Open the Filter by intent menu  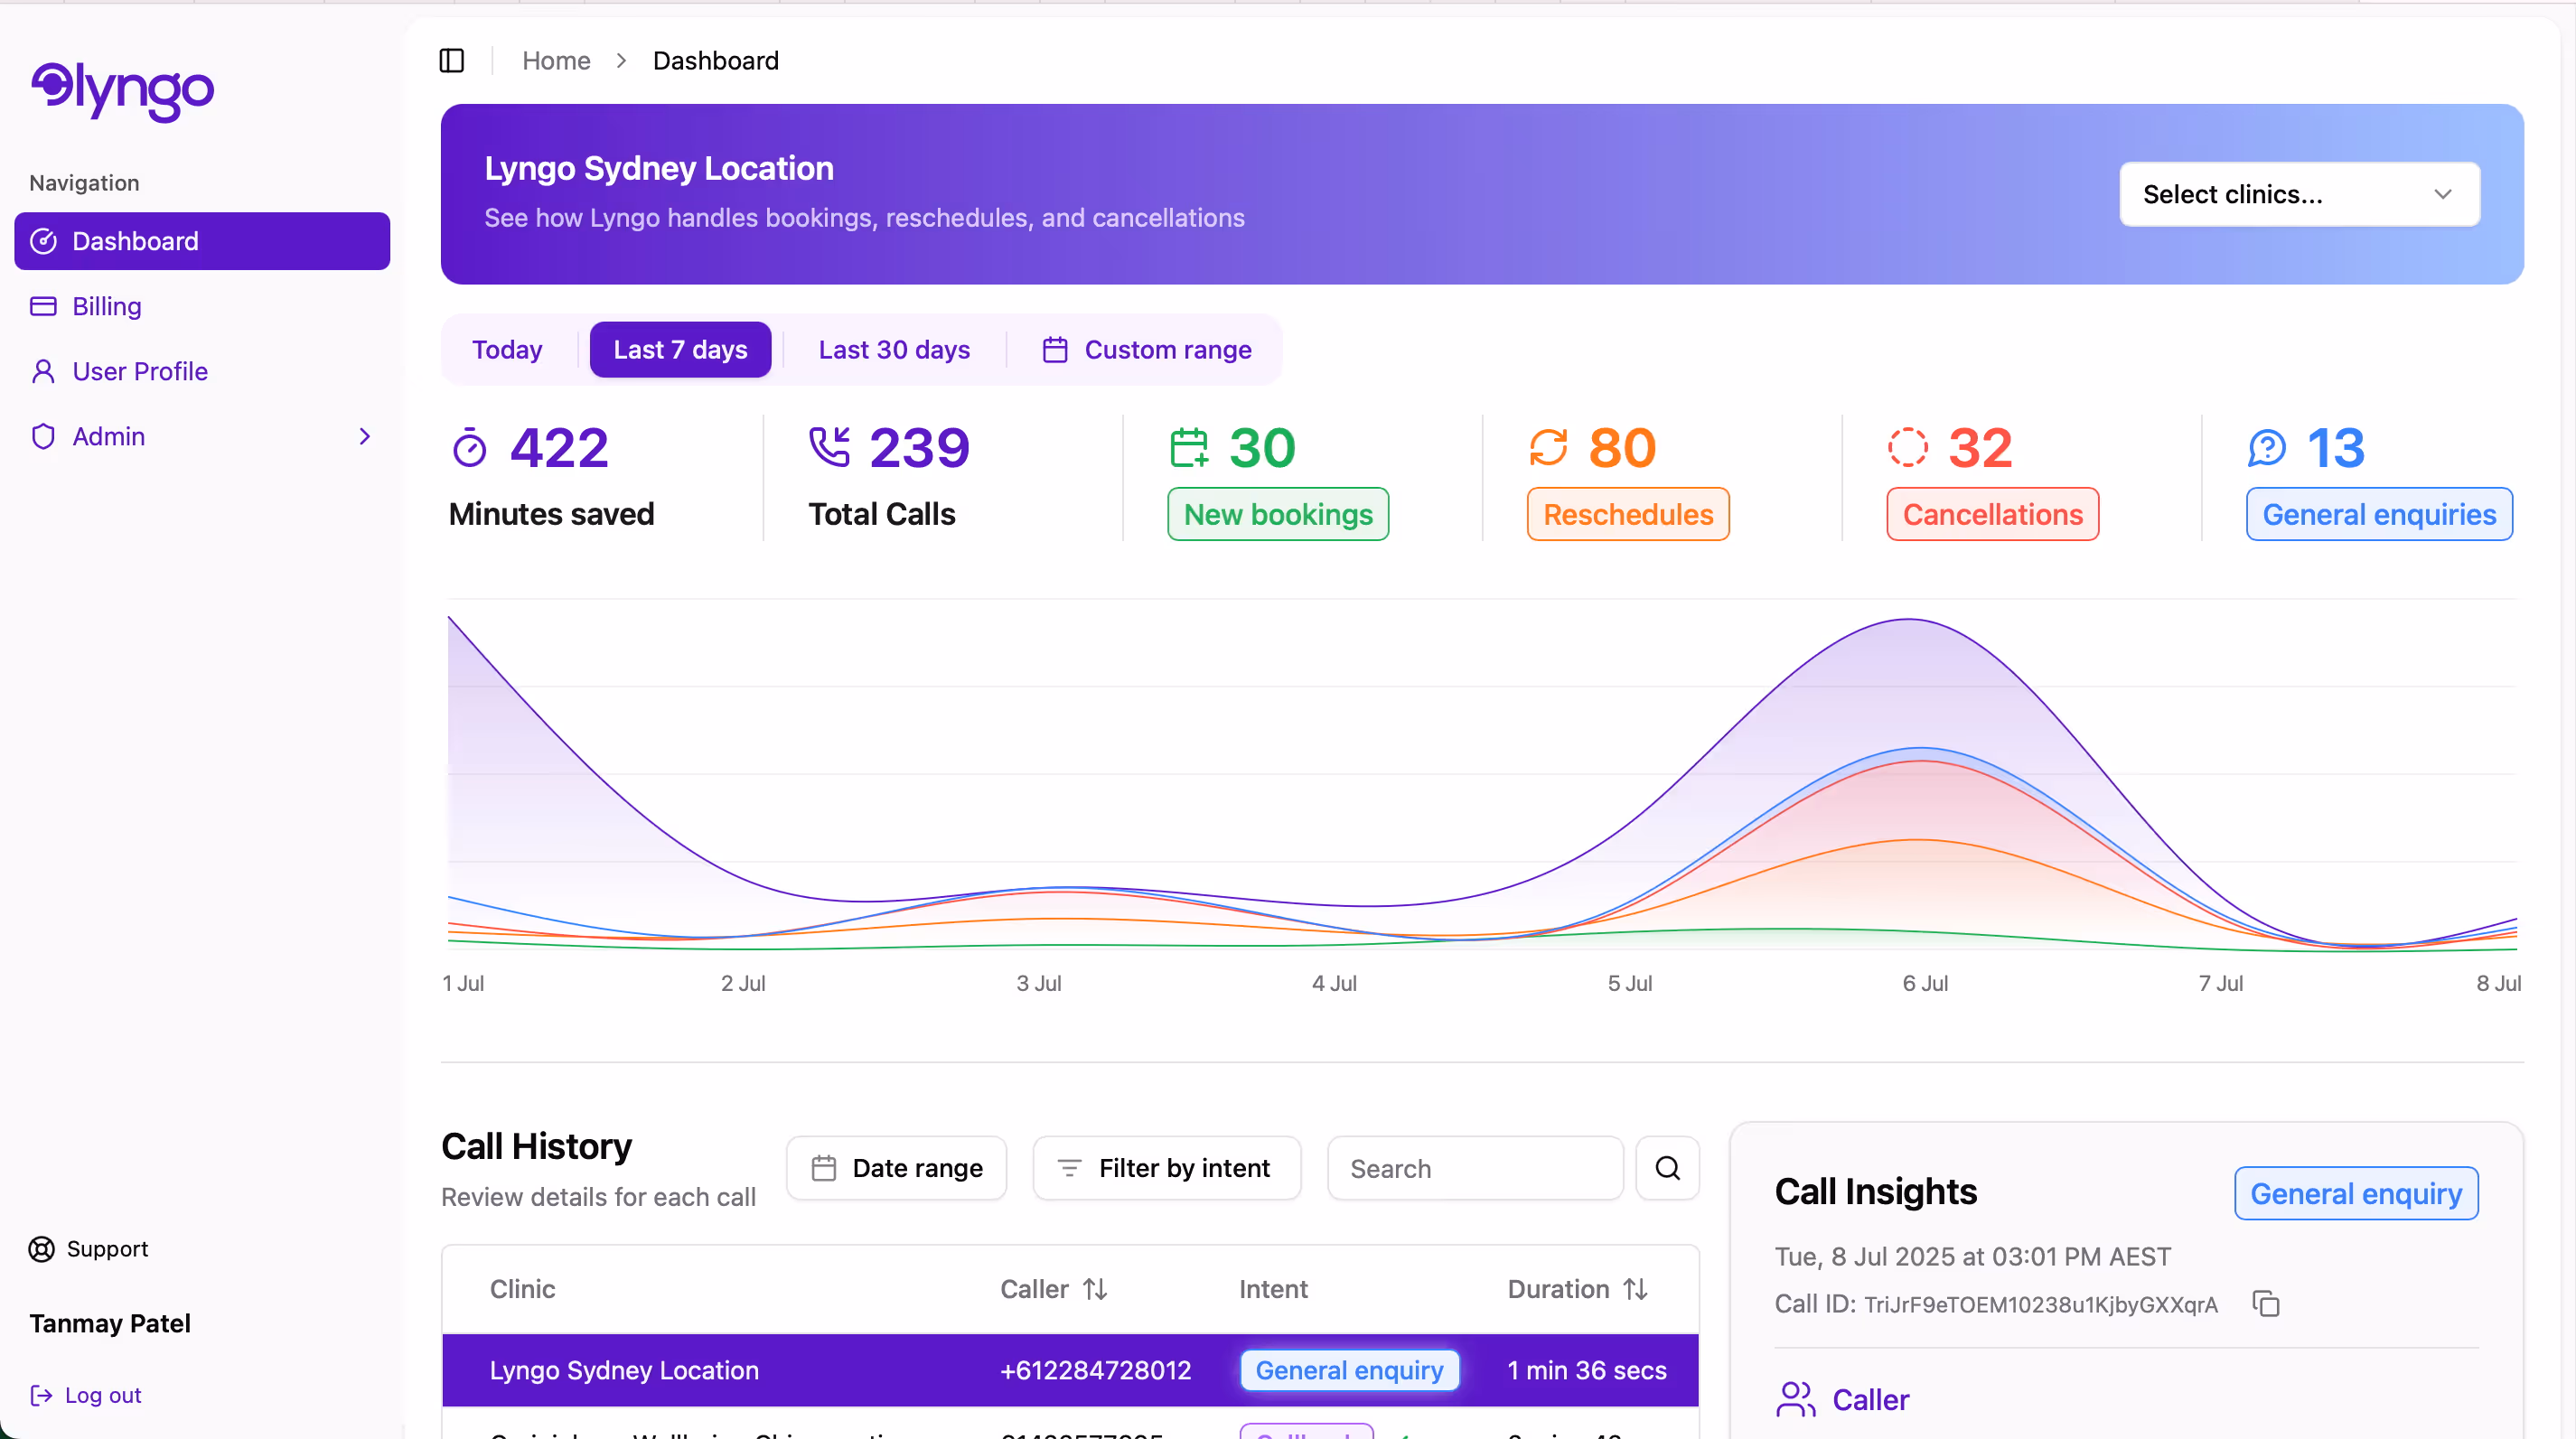1167,1168
